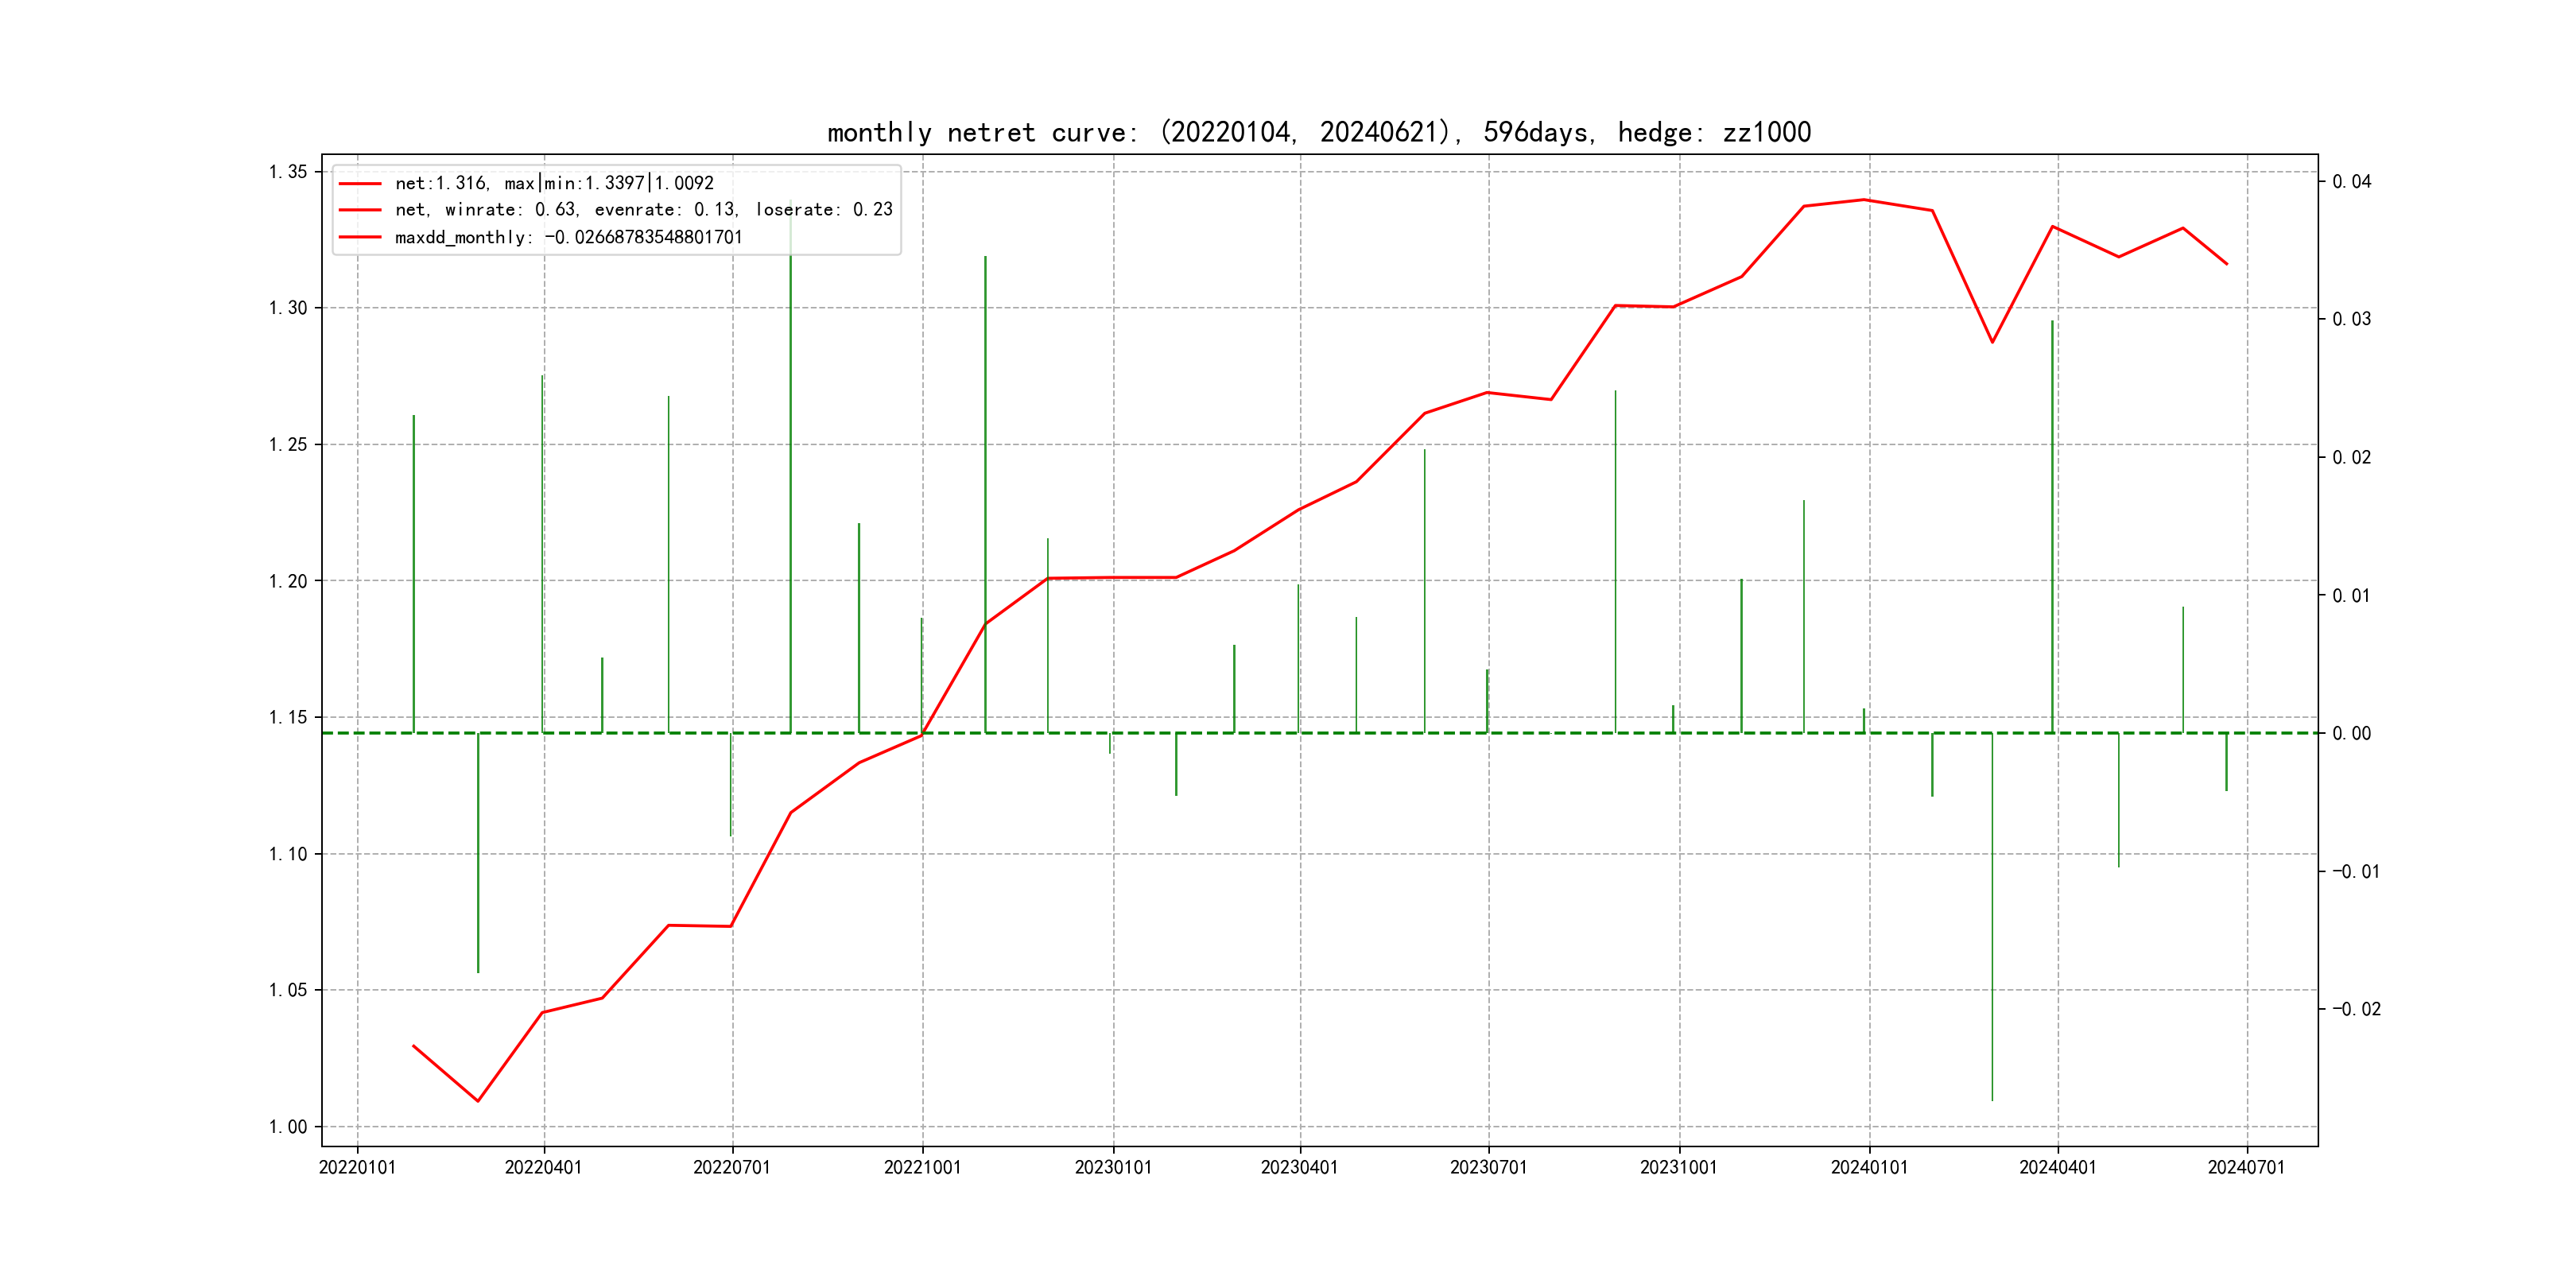Click the red line swatch beside net:1.316
The image size is (2576, 1288).
360,184
